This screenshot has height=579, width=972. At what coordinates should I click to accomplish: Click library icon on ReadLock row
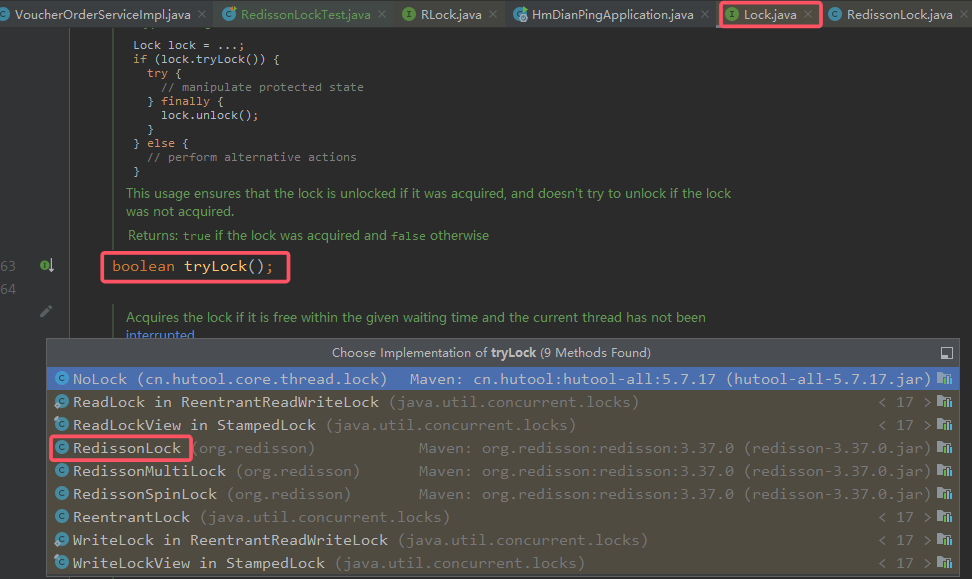point(945,402)
